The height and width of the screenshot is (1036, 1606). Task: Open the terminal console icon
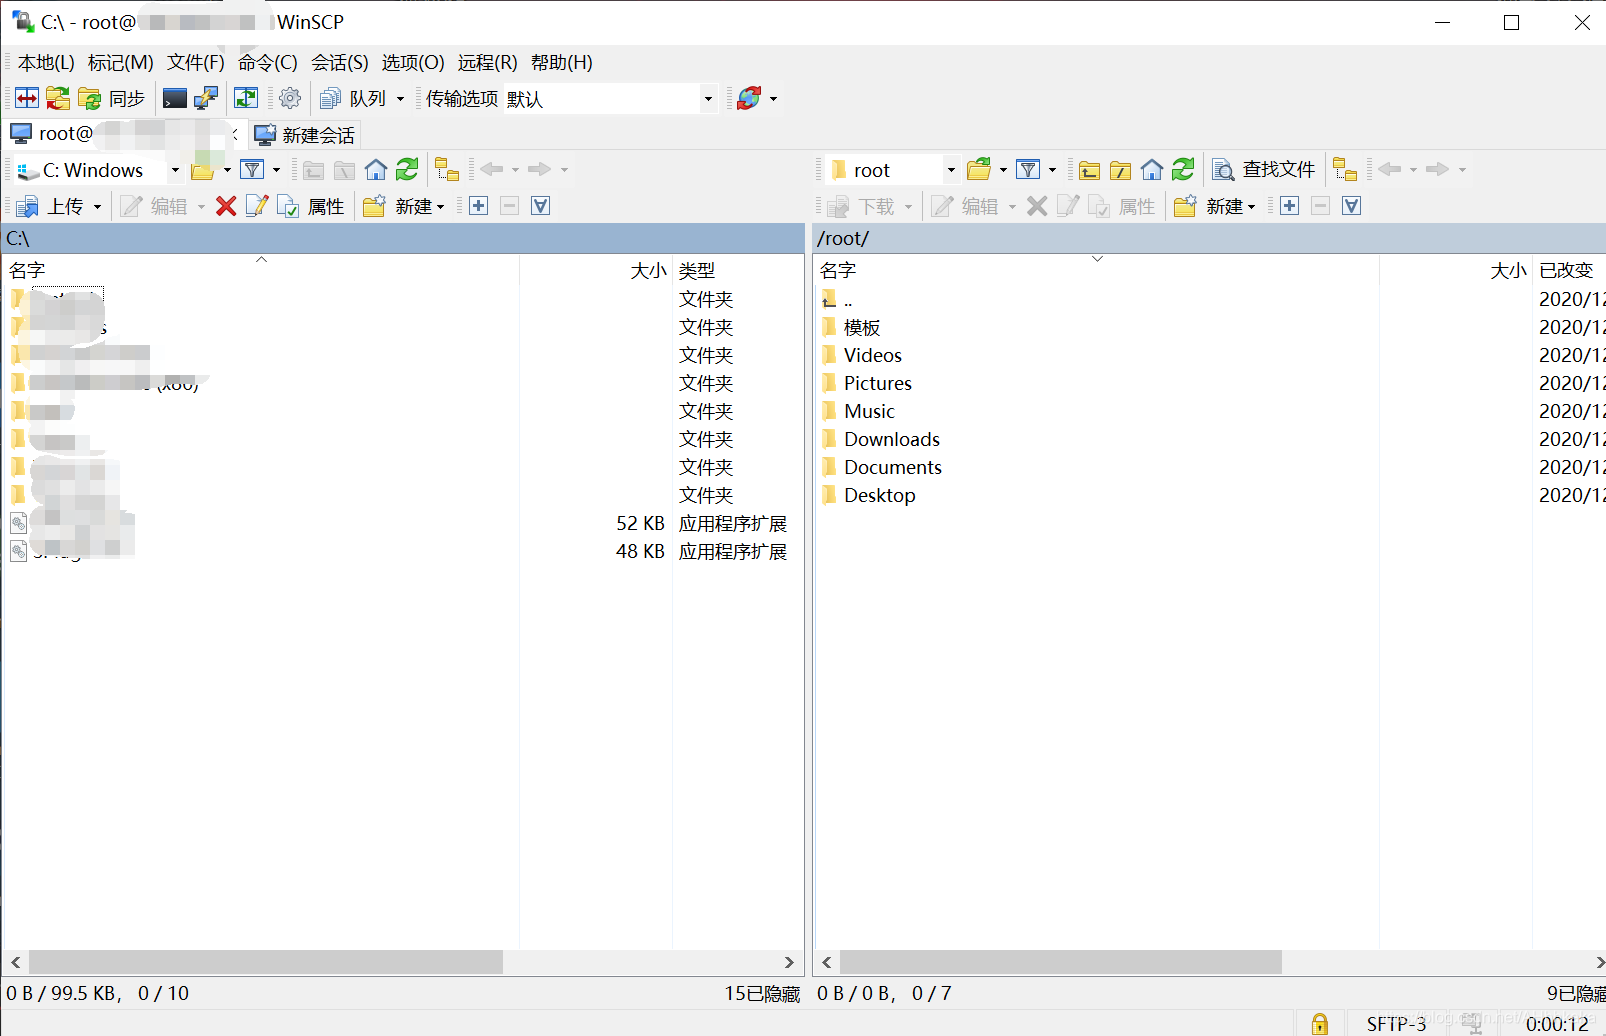tap(175, 98)
